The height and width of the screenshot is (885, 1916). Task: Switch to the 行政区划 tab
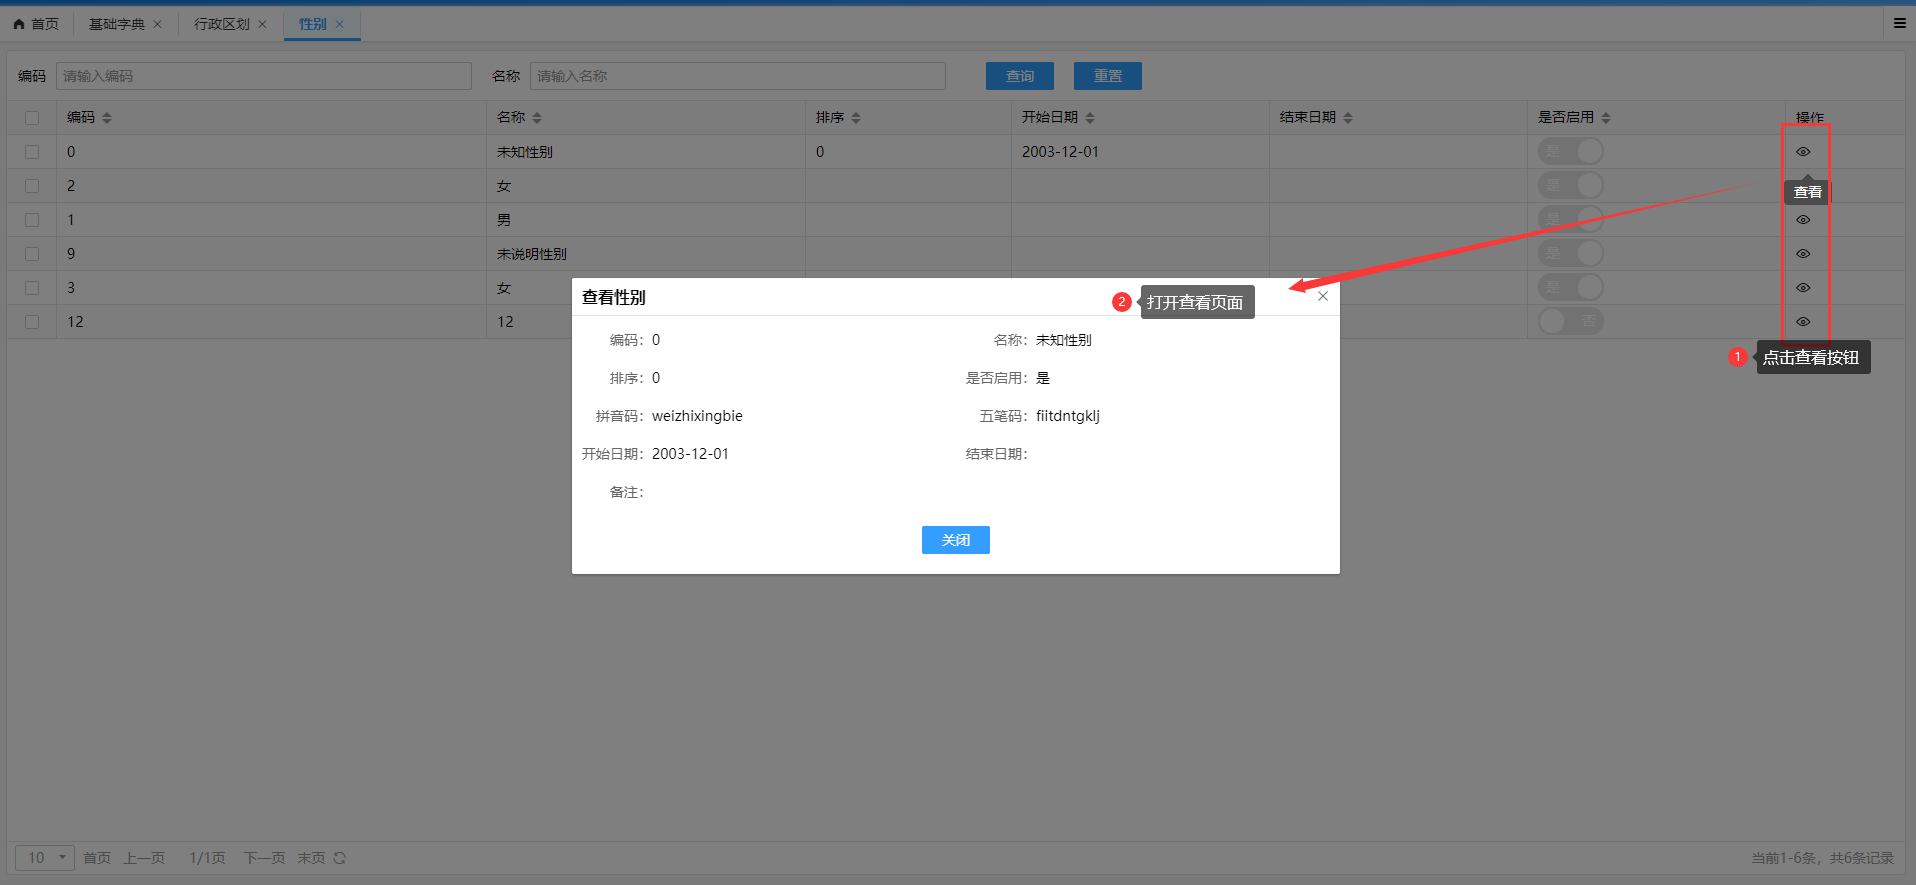pyautogui.click(x=221, y=24)
